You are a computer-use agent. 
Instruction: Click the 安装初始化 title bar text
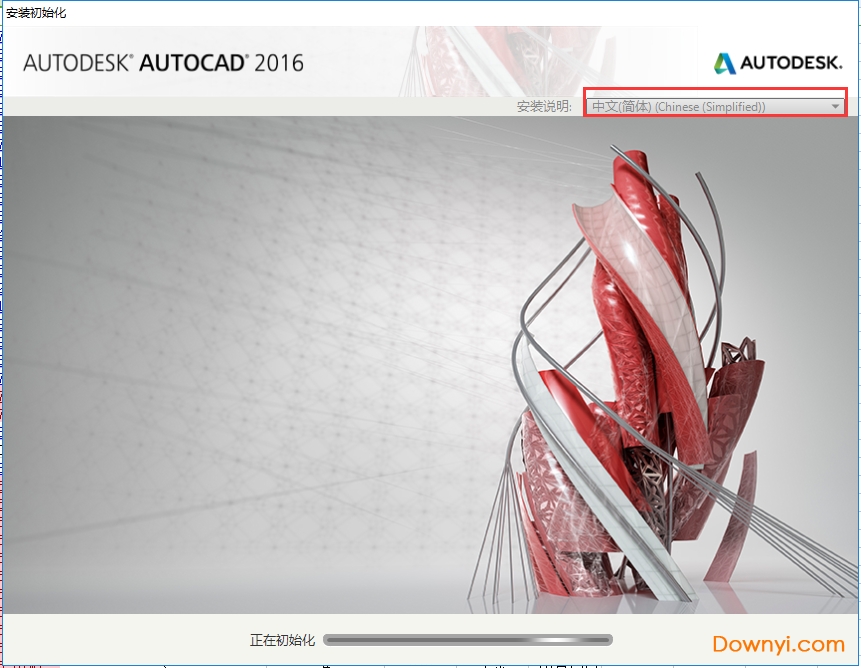[37, 12]
